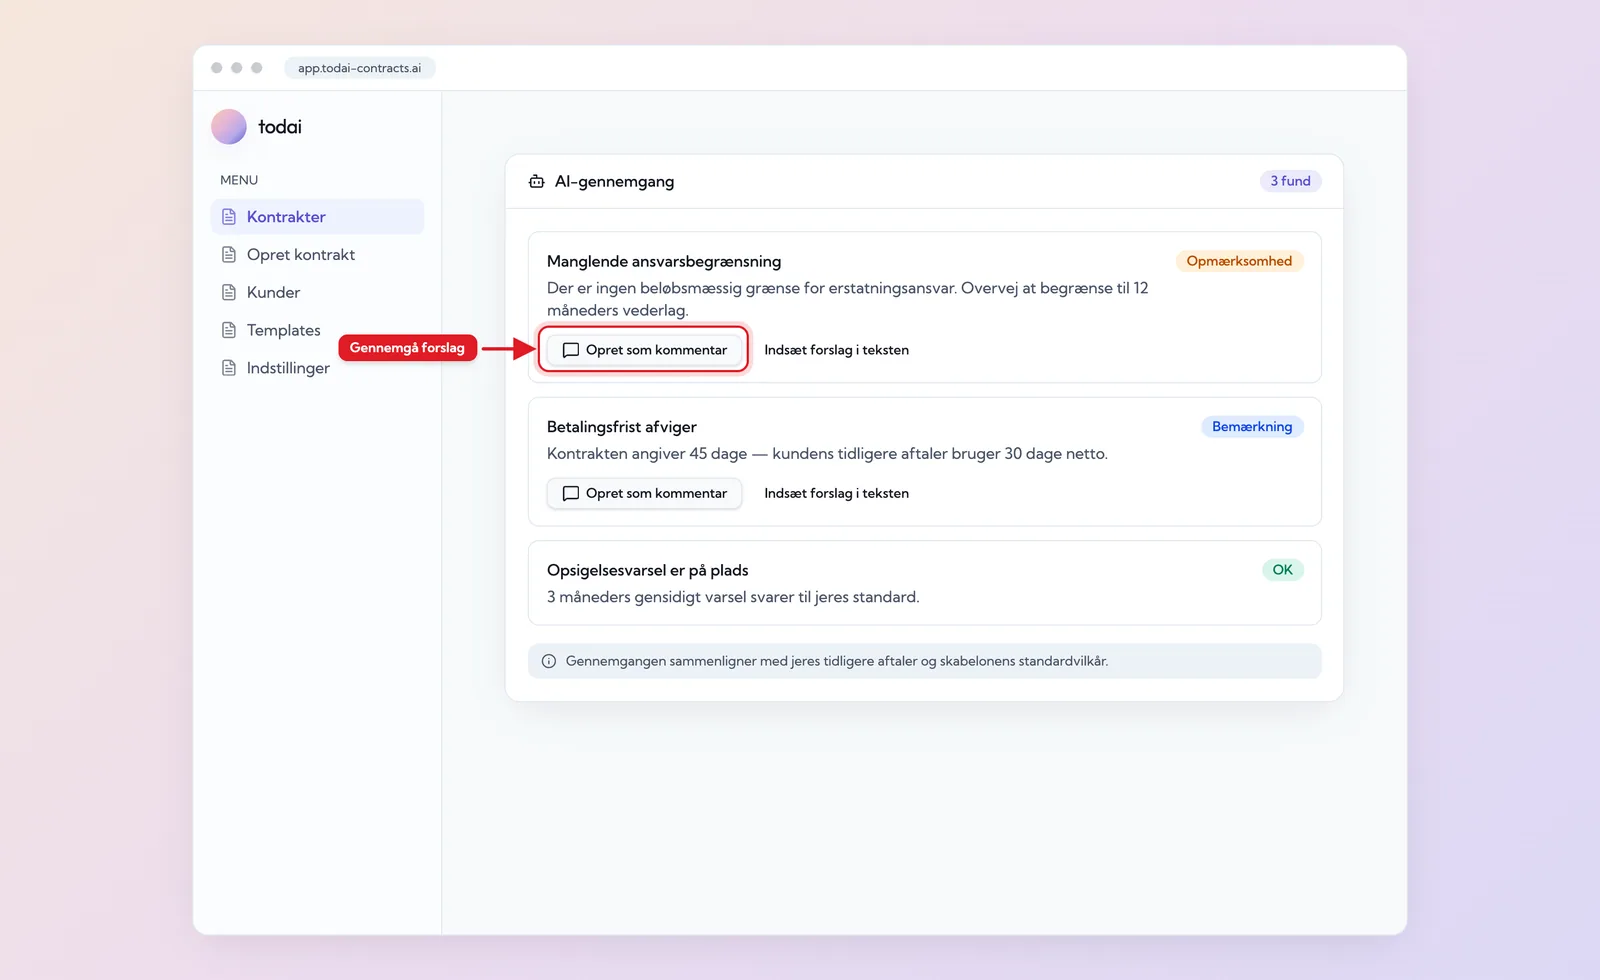Click the Kunder sidebar icon

point(229,292)
